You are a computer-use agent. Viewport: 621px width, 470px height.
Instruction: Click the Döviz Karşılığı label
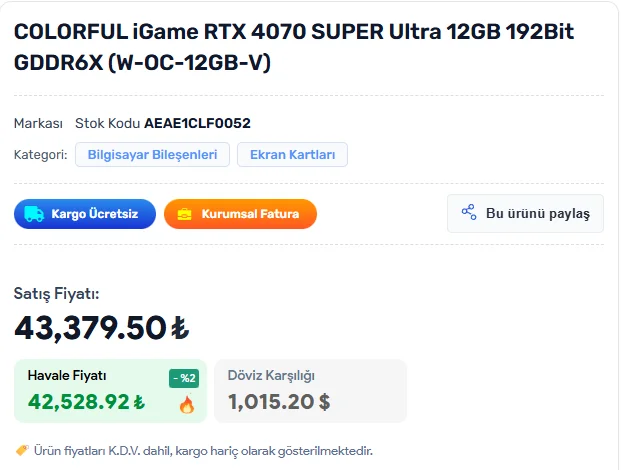point(271,376)
